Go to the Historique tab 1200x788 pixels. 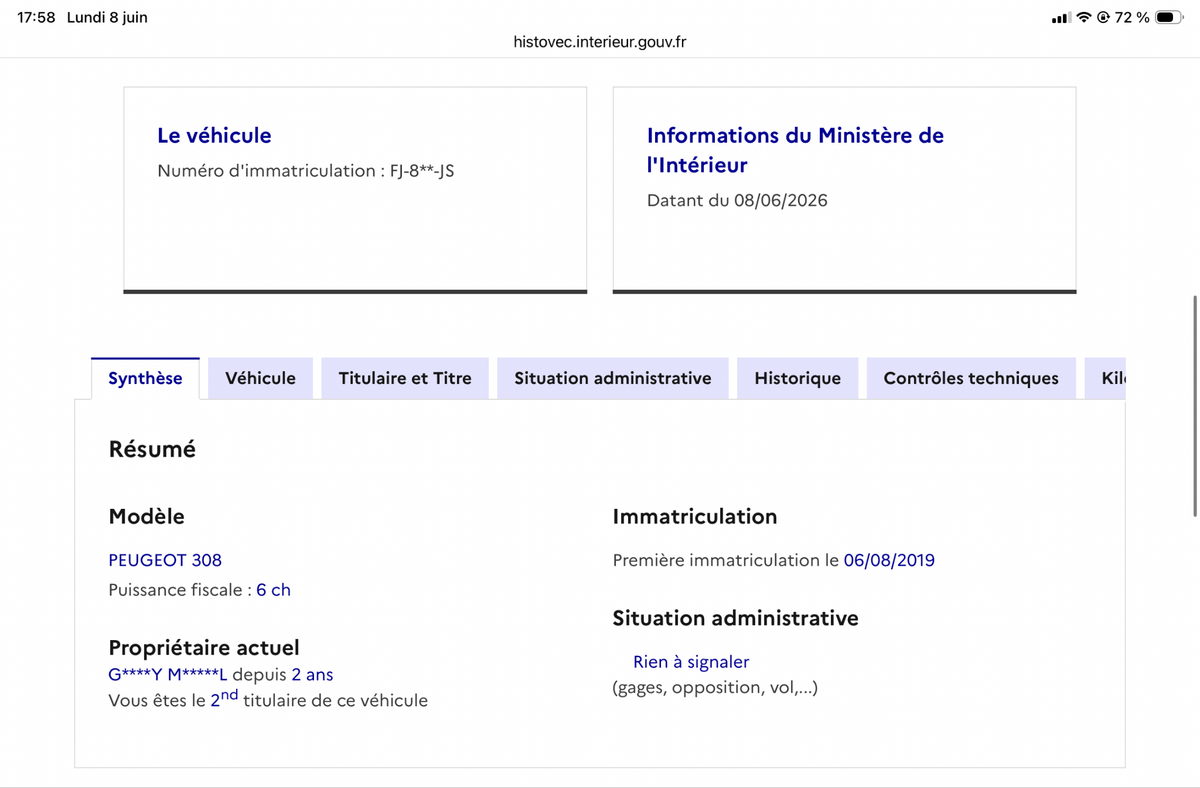pyautogui.click(x=797, y=378)
